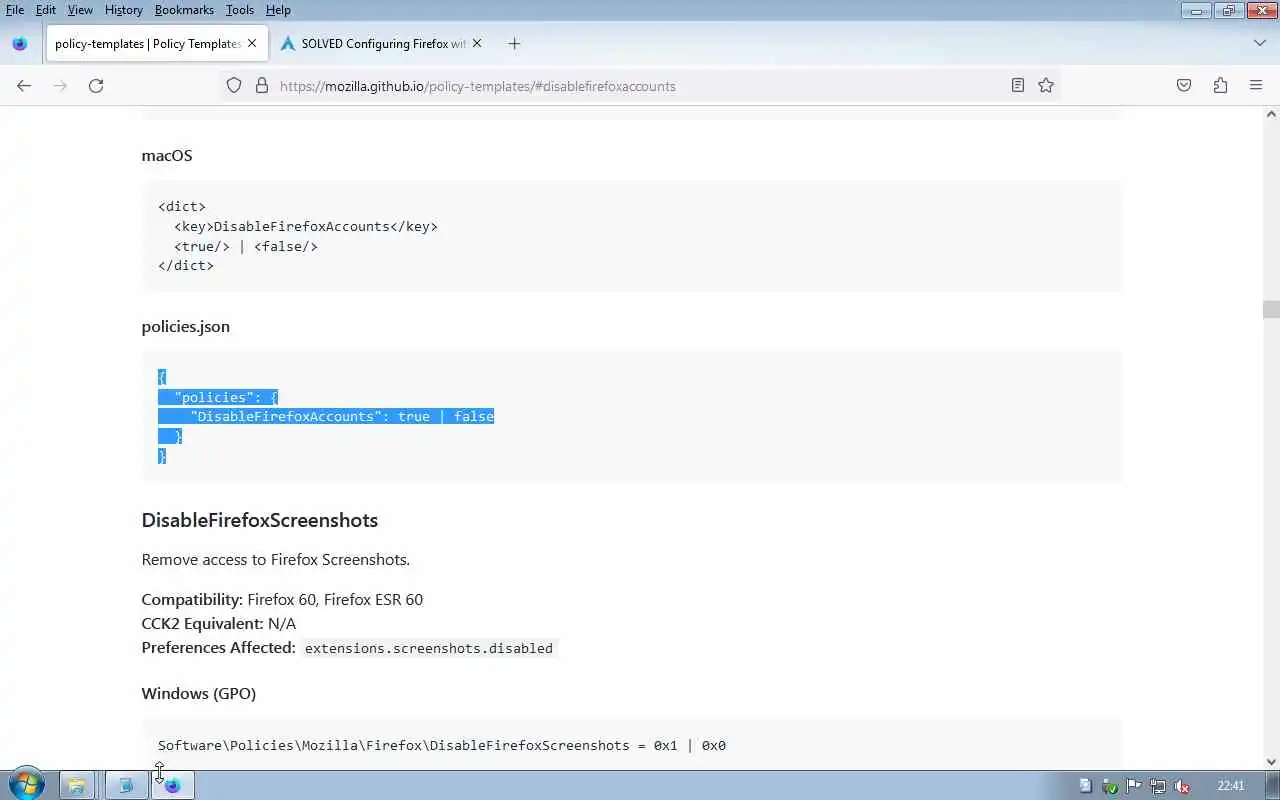This screenshot has height=800, width=1280.
Task: Click the CCK2 Equivalent: N/A line
Action: pos(219,623)
